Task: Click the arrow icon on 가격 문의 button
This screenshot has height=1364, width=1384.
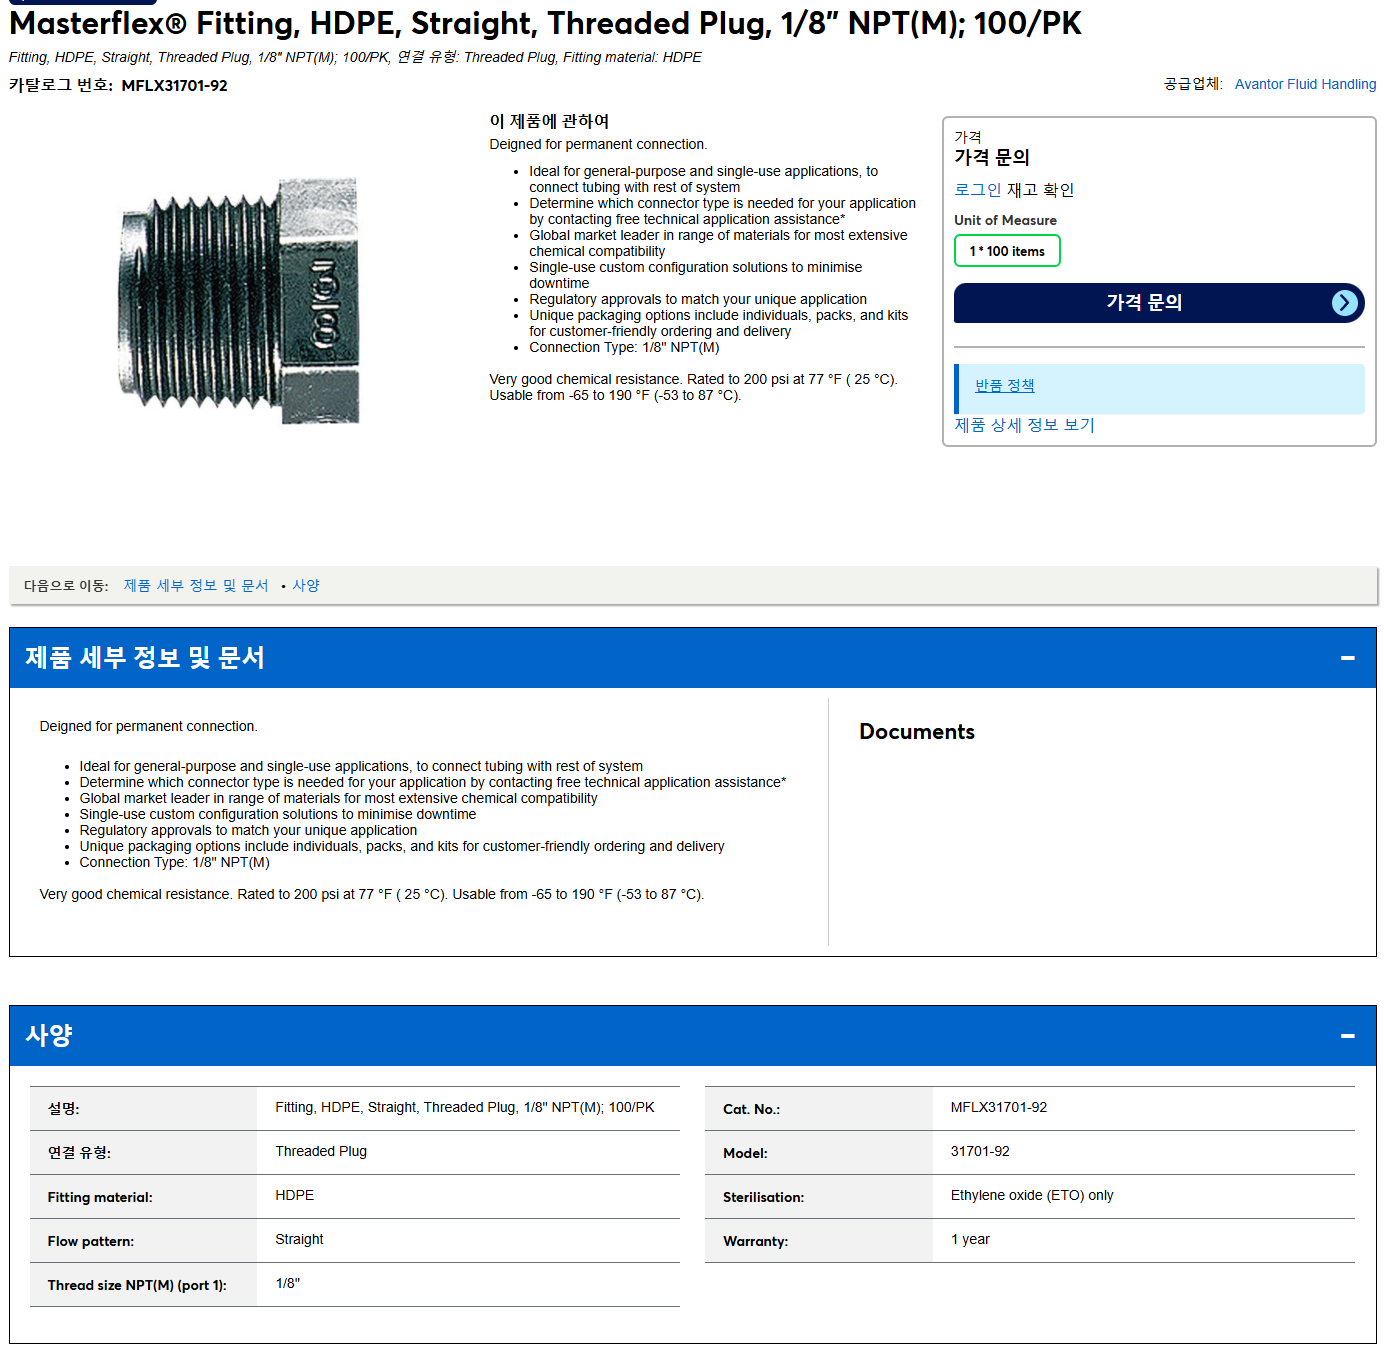Action: 1345,303
